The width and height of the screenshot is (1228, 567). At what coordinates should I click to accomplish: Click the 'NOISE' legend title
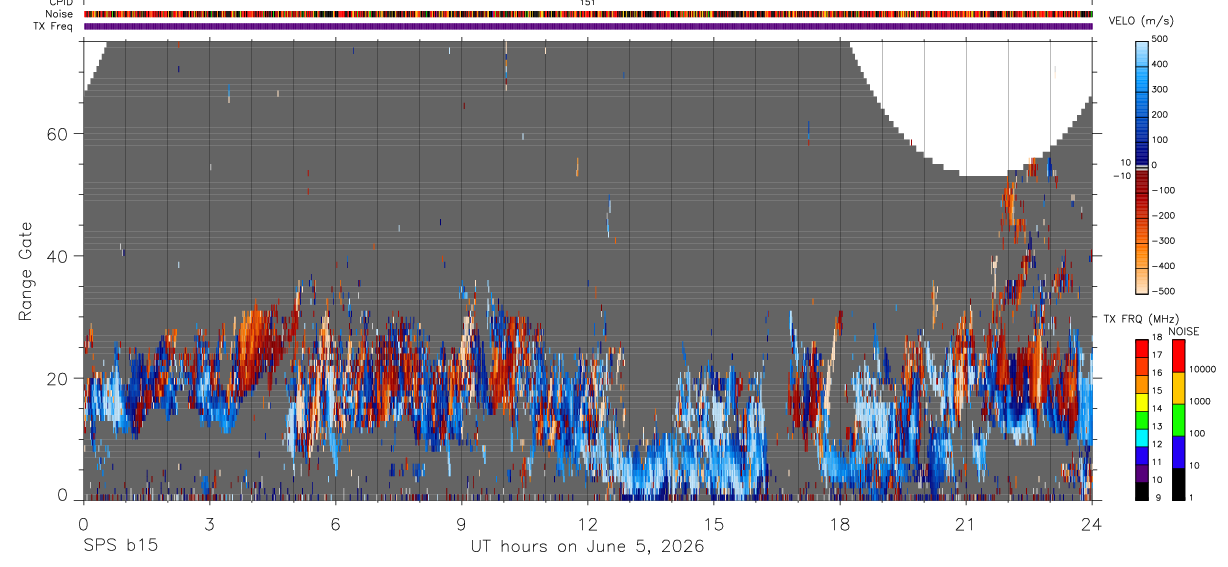tap(1183, 331)
